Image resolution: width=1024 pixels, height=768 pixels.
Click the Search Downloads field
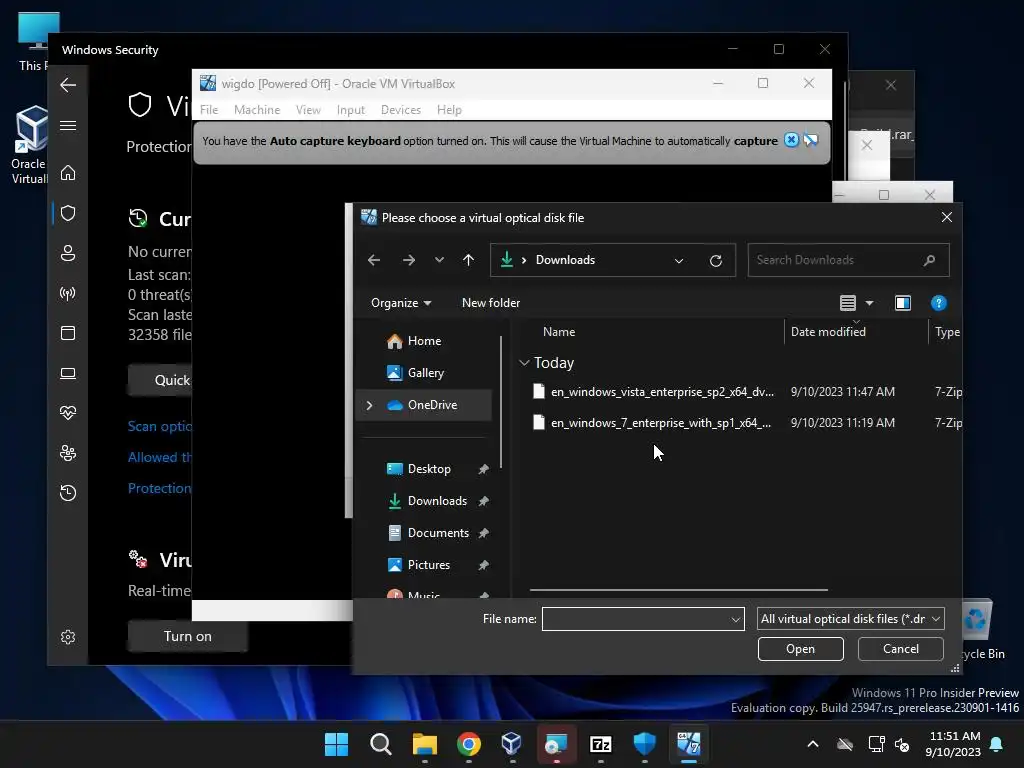(848, 260)
